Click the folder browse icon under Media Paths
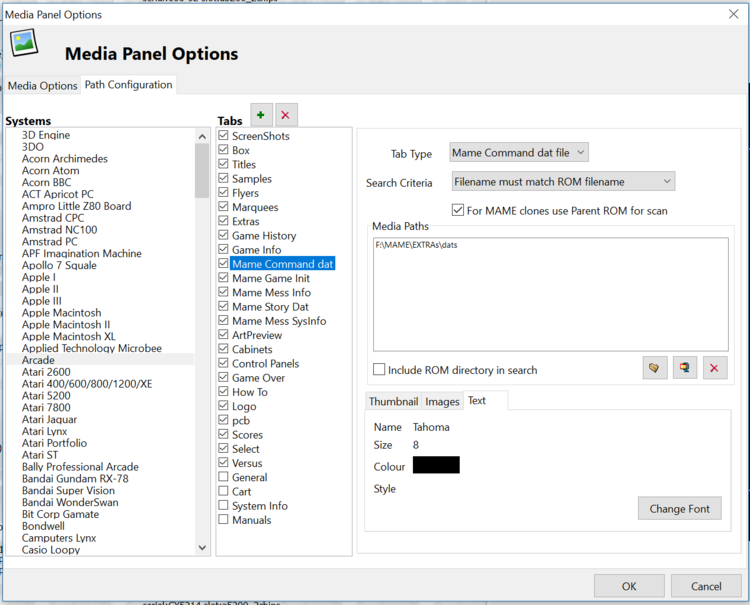 click(x=655, y=368)
